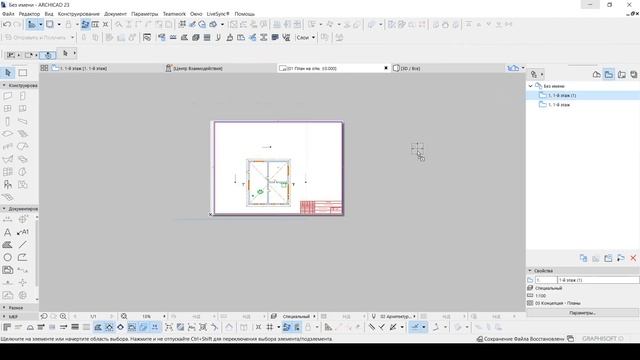
Task: Click the Redo arrow in the top toolbar
Action: (17, 24)
